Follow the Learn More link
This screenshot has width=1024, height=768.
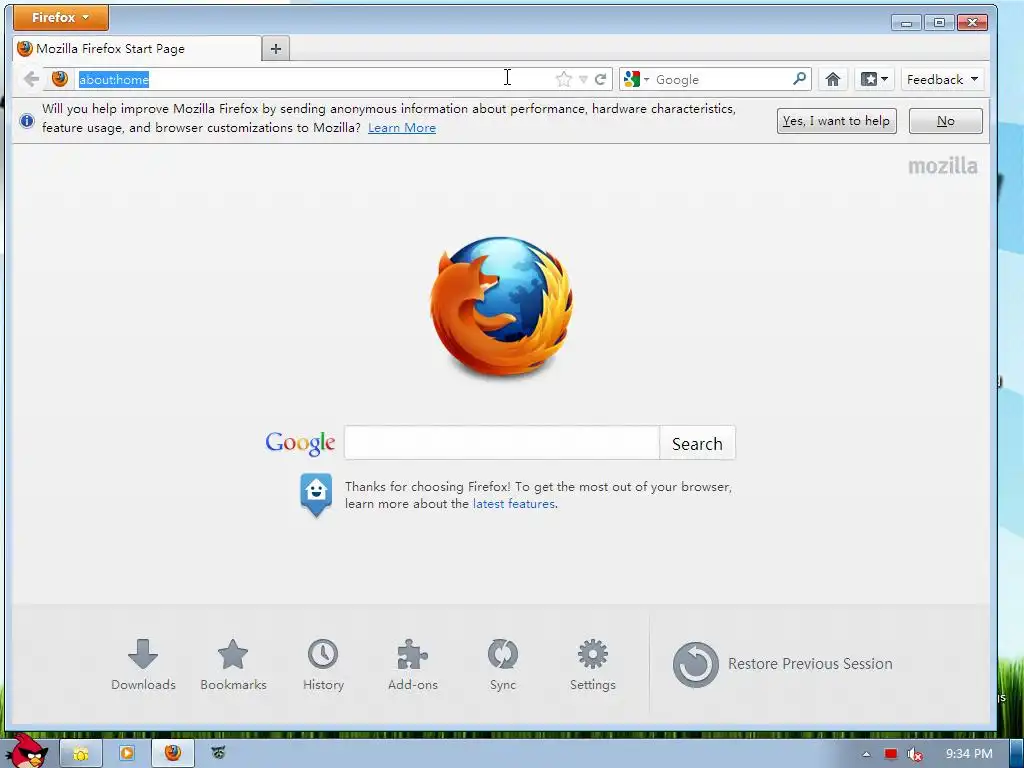tap(402, 128)
